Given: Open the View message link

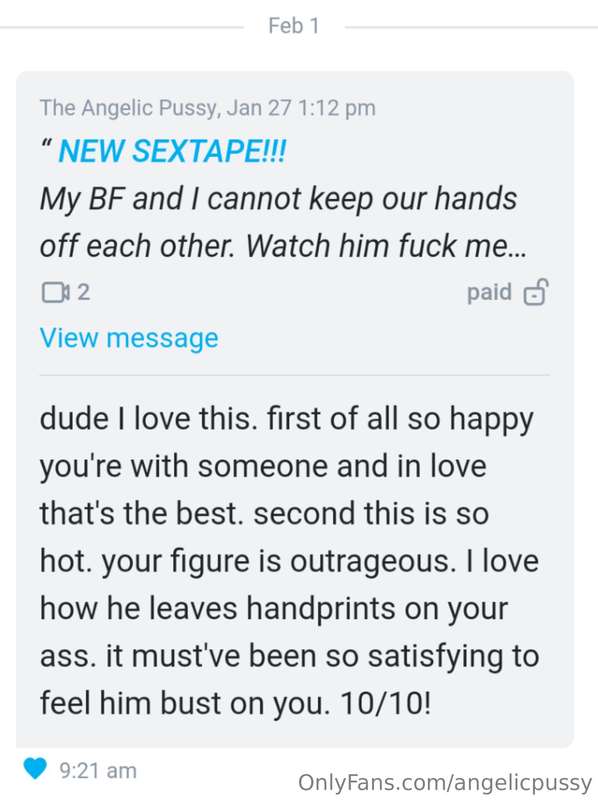Looking at the screenshot, I should [129, 338].
